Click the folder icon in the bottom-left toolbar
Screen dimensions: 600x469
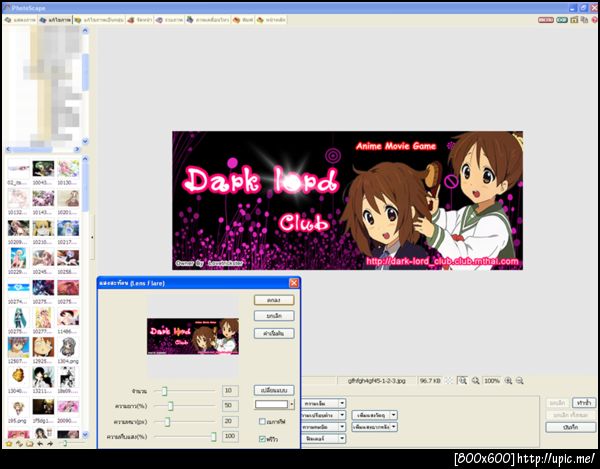click(29, 444)
